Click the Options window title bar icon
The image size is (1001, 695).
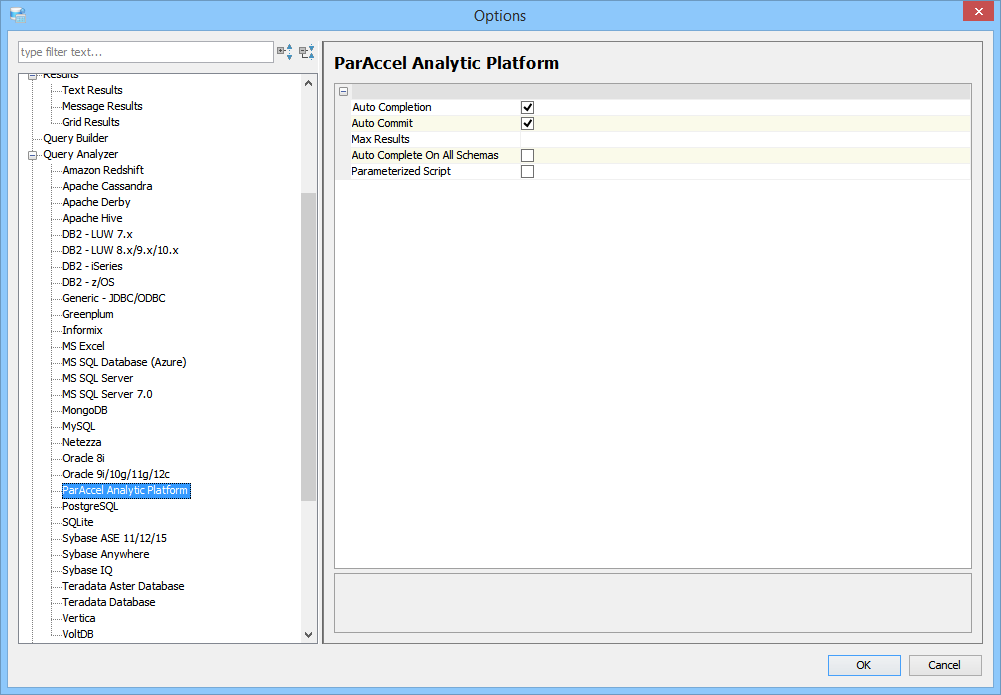17,15
